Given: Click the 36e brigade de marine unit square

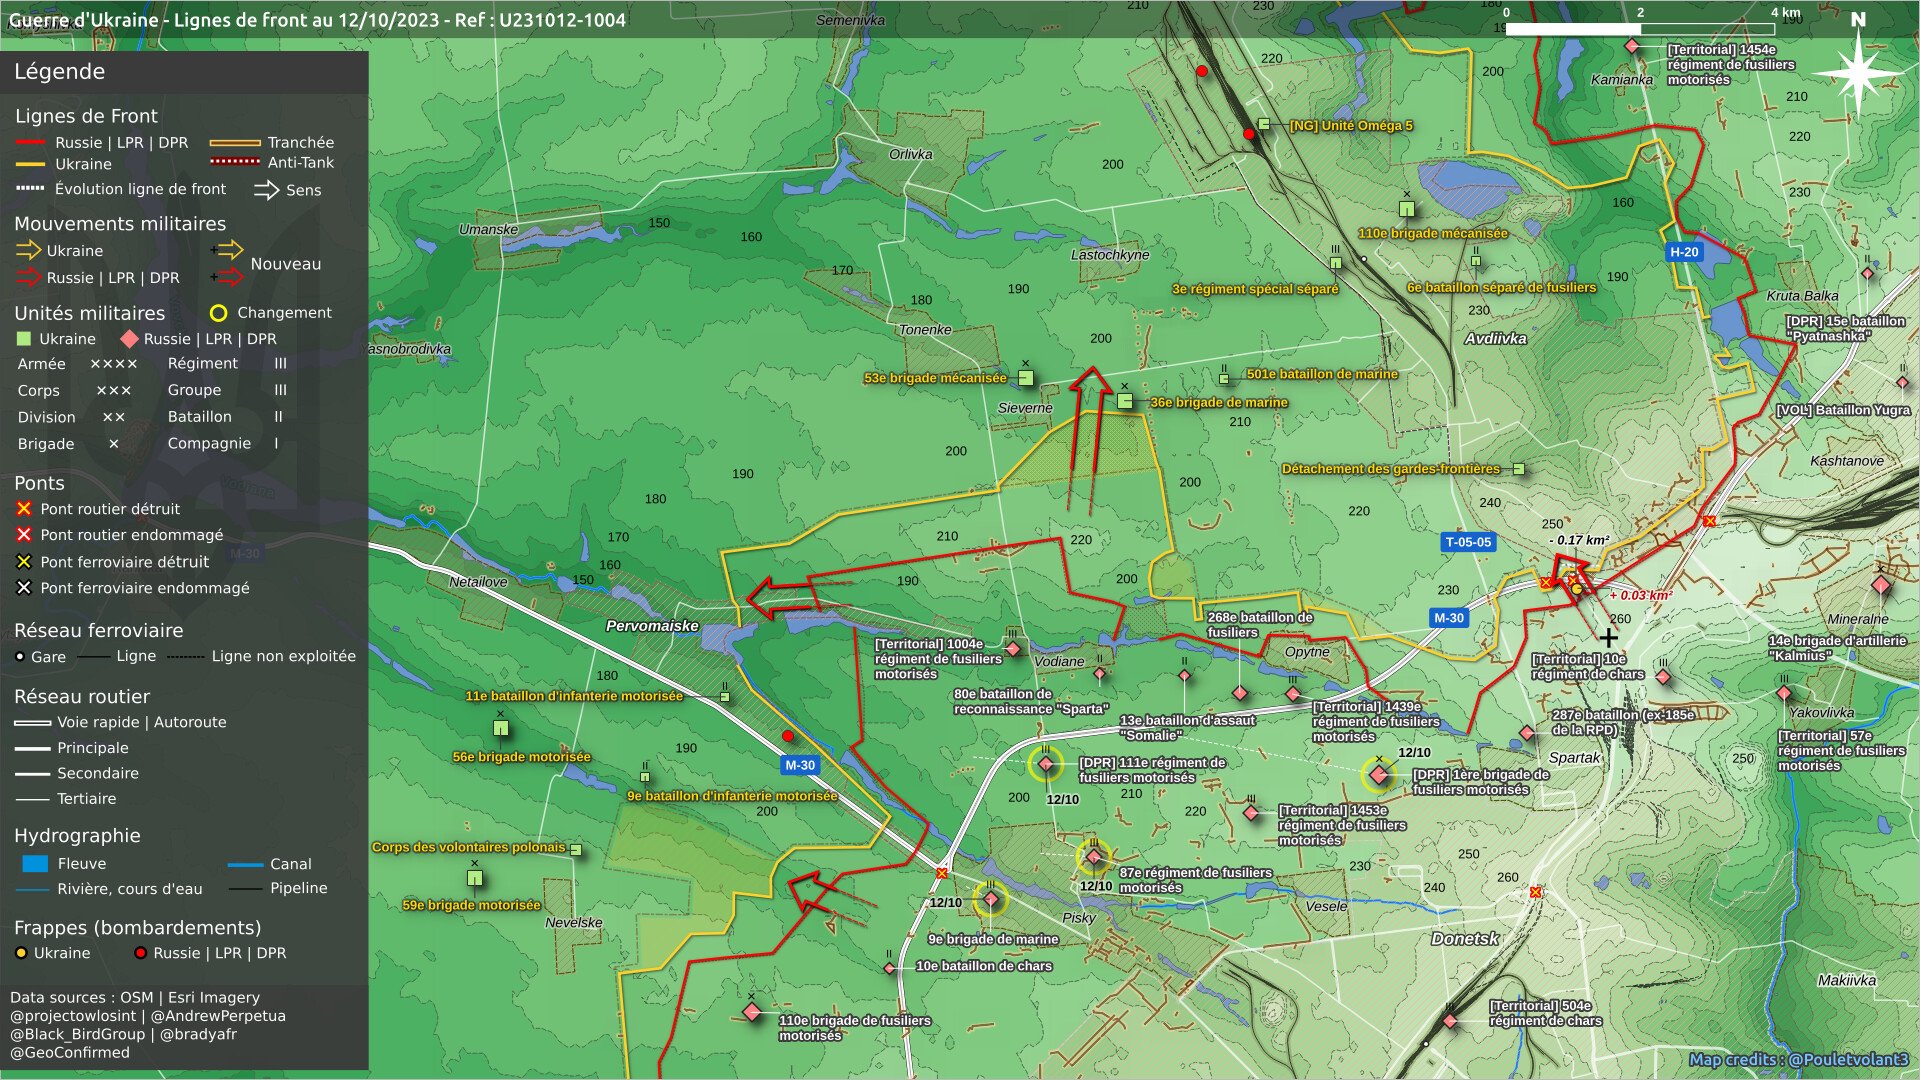Looking at the screenshot, I should point(1125,401).
